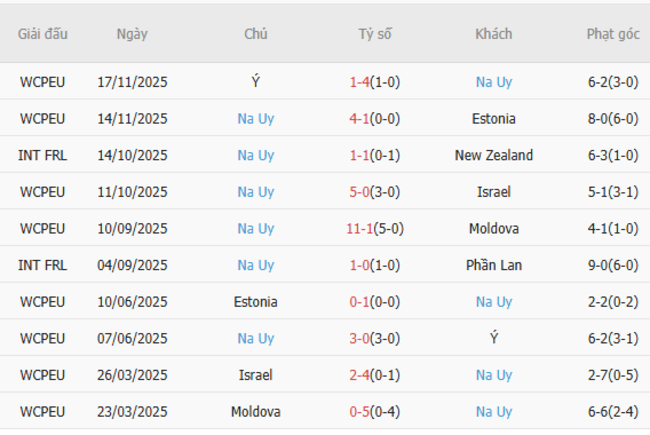Open the 1-1 New Zealand match score
Viewport: 650px width, 435px height.
click(x=360, y=155)
